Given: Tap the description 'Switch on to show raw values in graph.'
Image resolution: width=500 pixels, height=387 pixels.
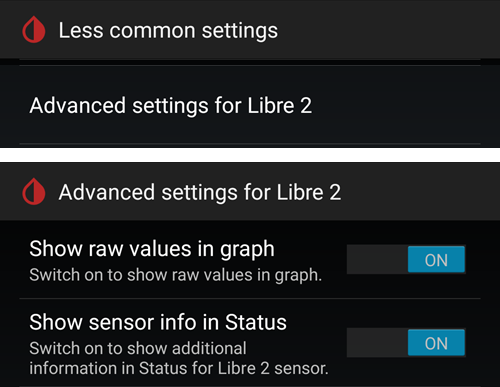Looking at the screenshot, I should pos(176,275).
